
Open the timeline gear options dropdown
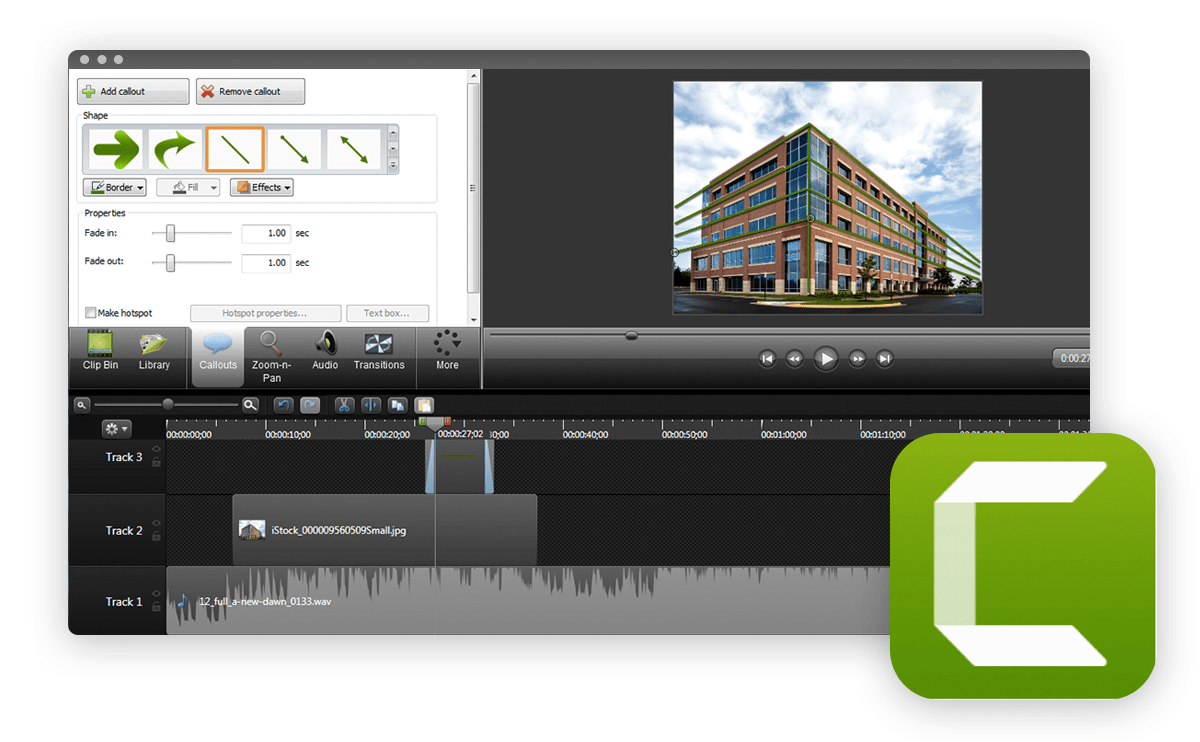click(116, 429)
